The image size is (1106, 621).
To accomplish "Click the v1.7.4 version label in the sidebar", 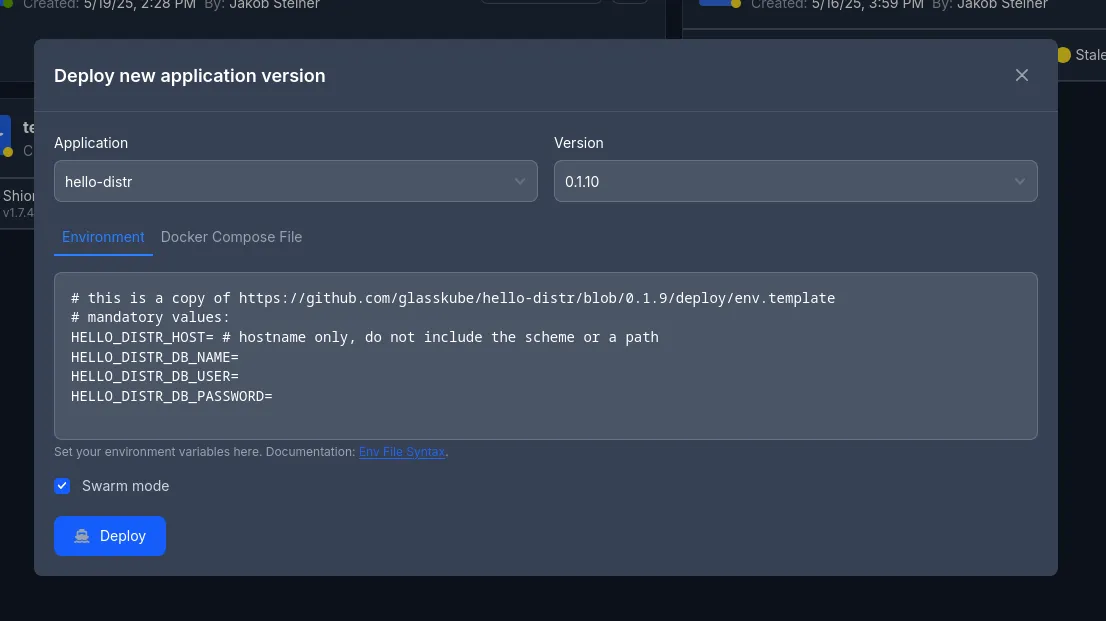I will (17, 213).
